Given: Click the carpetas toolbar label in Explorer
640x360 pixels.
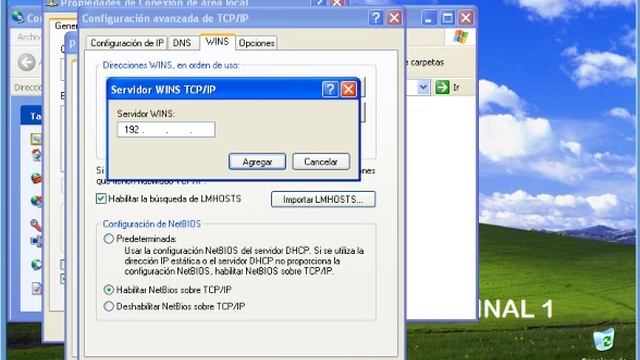Looking at the screenshot, I should pos(427,62).
